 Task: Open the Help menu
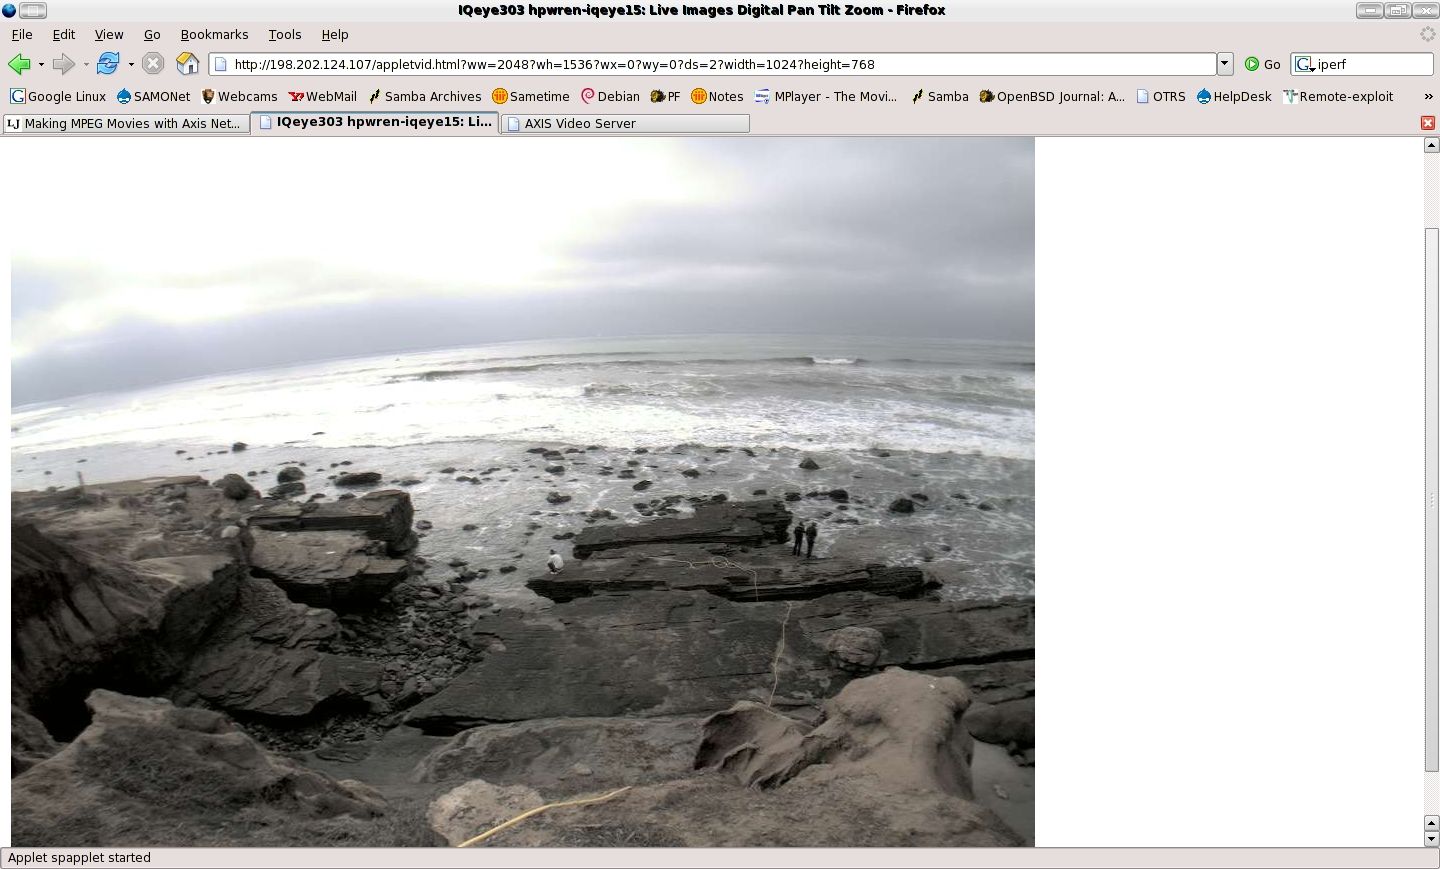[x=335, y=34]
